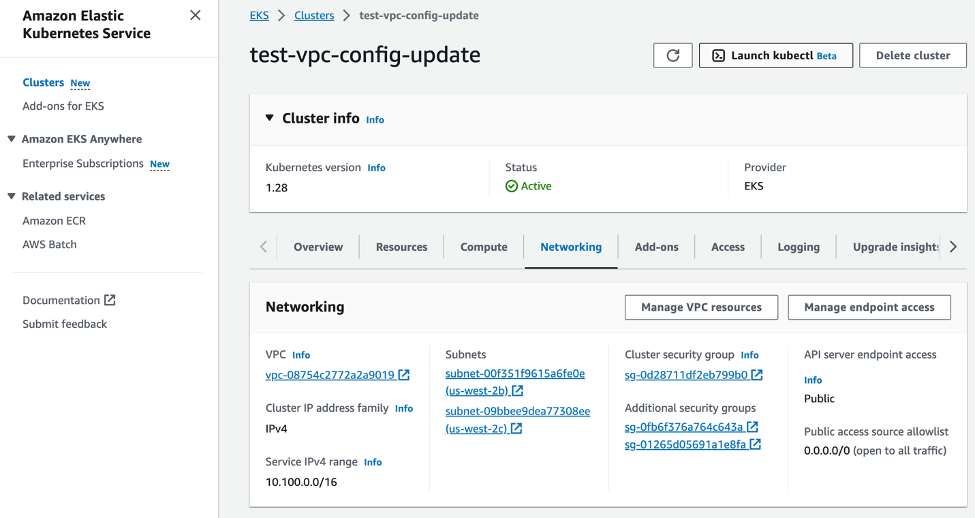977x518 pixels.
Task: Click external link icon next to us-west-2c
Action: [516, 429]
